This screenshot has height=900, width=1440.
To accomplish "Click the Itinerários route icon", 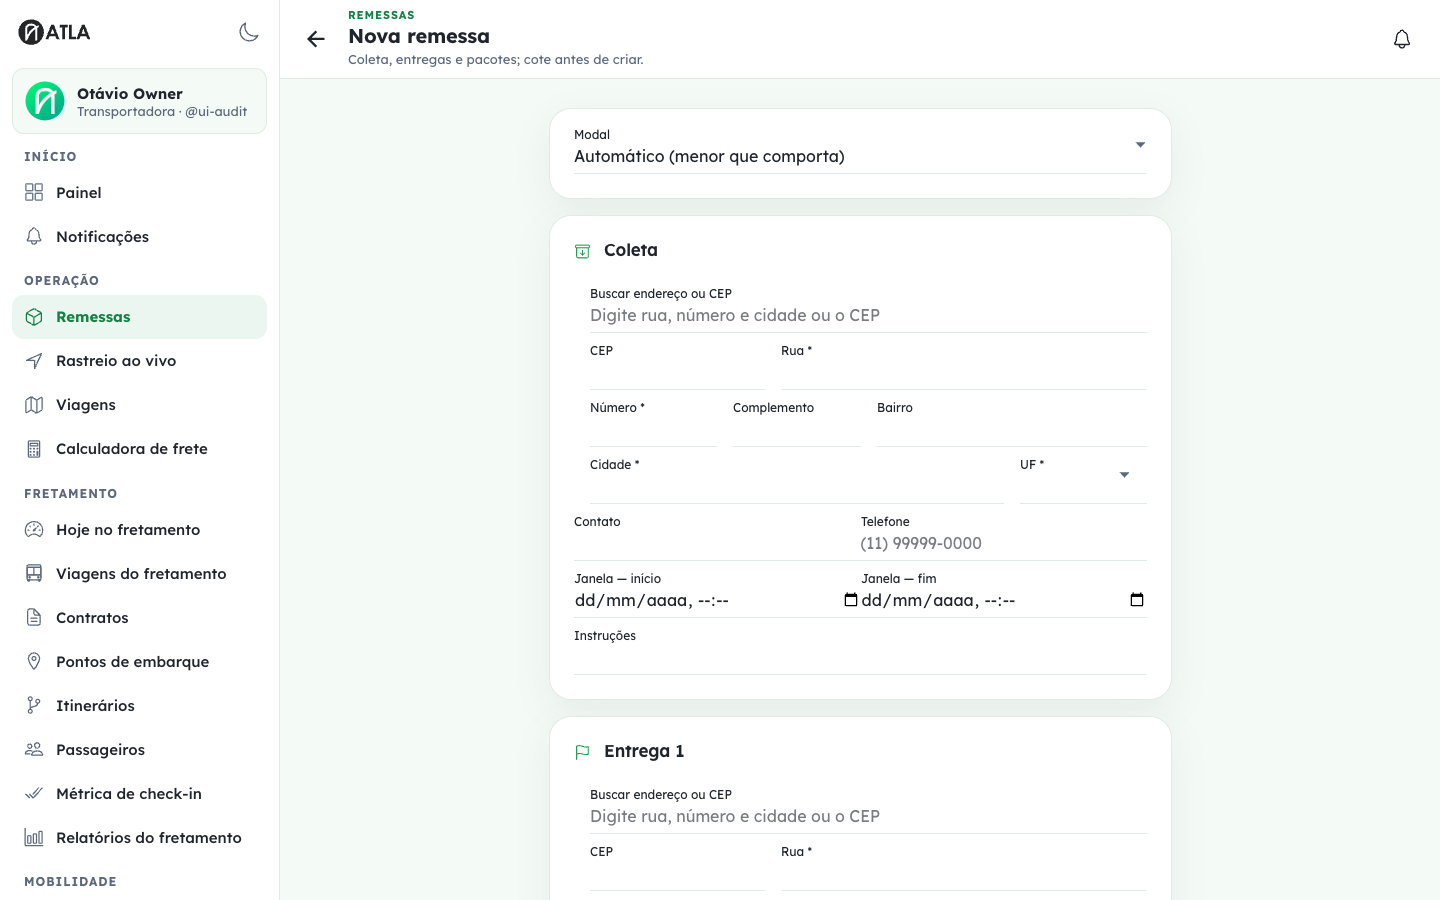I will coord(34,706).
